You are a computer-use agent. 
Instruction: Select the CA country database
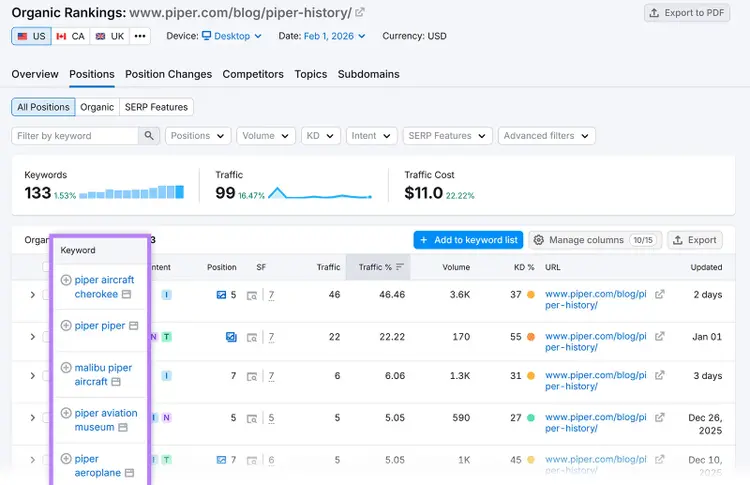tap(70, 36)
